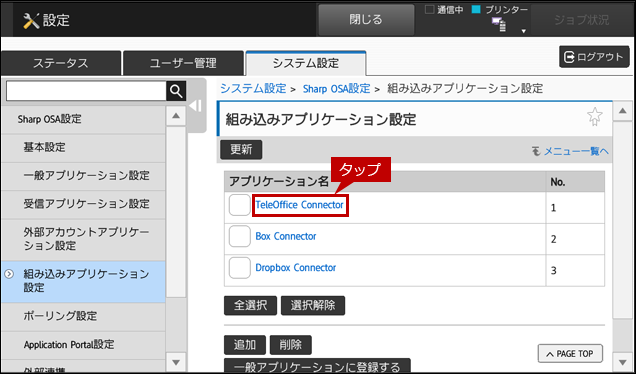Select ポーリング設定 in the sidebar
This screenshot has width=636, height=374.
point(83,316)
